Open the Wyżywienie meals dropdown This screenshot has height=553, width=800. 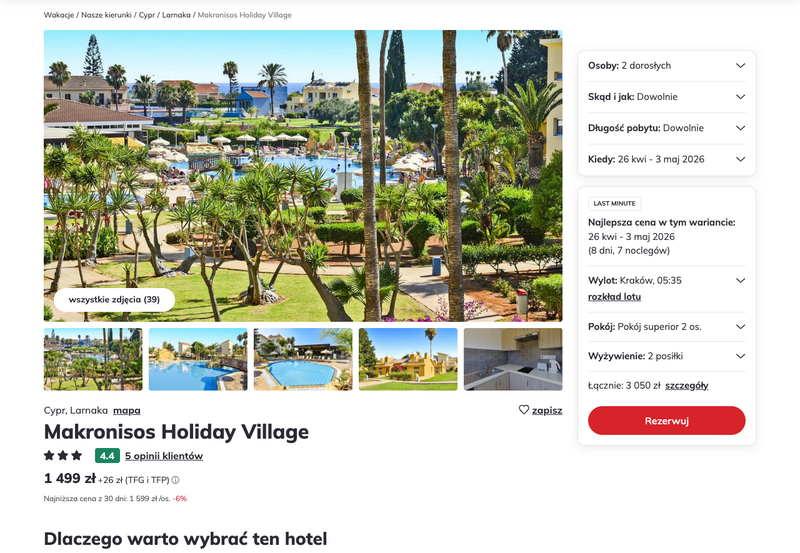click(666, 356)
